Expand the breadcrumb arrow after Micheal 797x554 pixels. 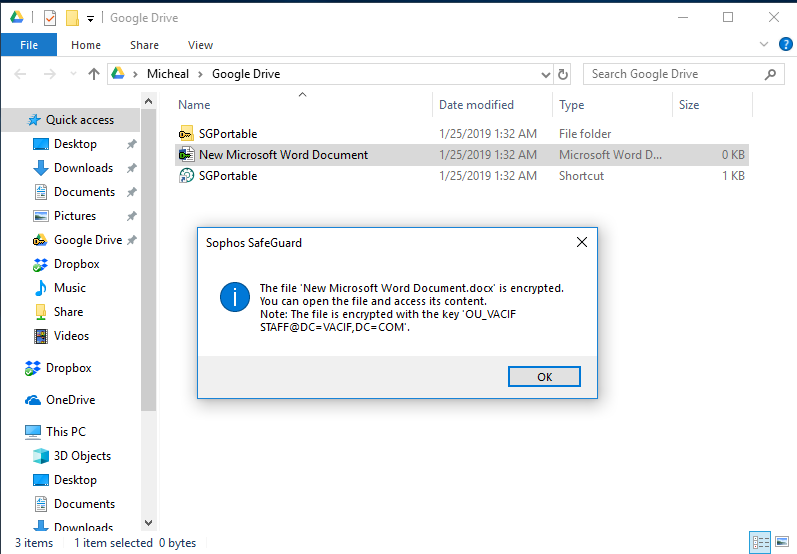201,74
